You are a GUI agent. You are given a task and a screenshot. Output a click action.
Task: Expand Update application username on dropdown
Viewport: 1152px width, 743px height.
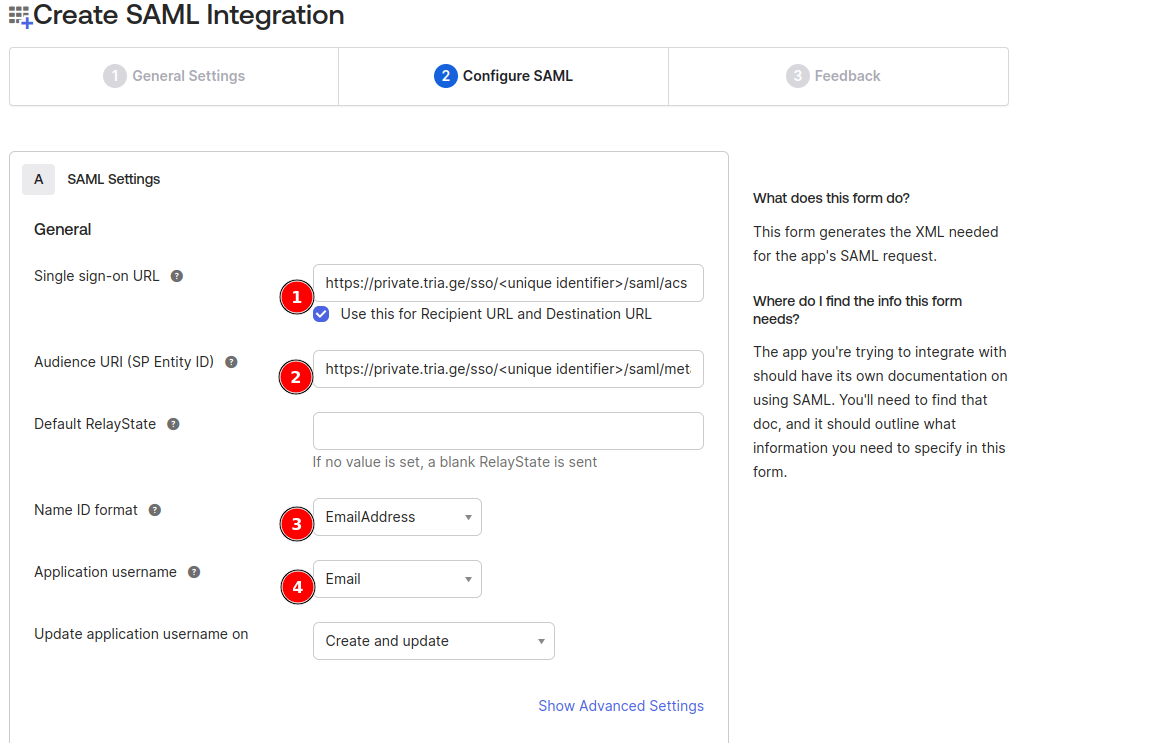(x=433, y=641)
